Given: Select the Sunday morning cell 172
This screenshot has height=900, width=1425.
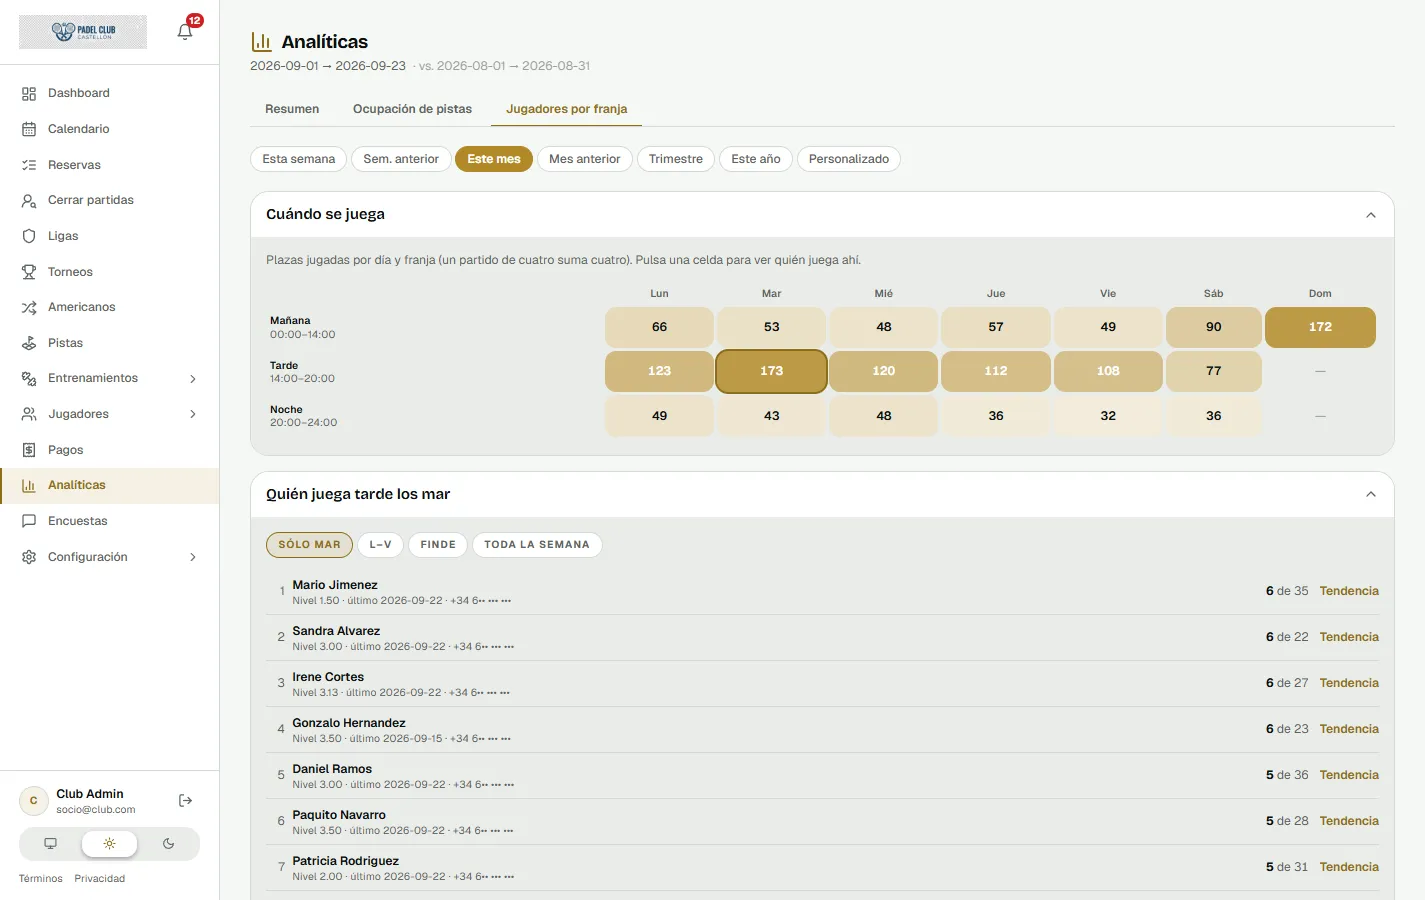Looking at the screenshot, I should pos(1320,327).
